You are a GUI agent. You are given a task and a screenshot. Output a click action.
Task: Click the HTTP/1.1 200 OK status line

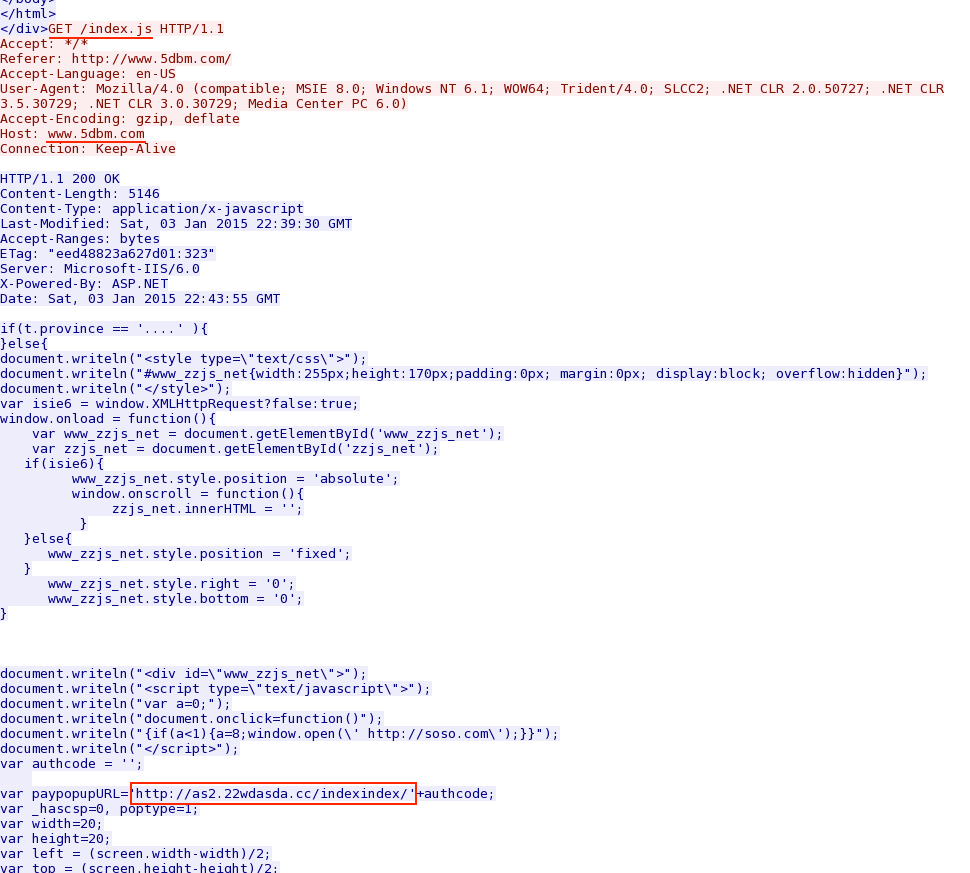[60, 179]
